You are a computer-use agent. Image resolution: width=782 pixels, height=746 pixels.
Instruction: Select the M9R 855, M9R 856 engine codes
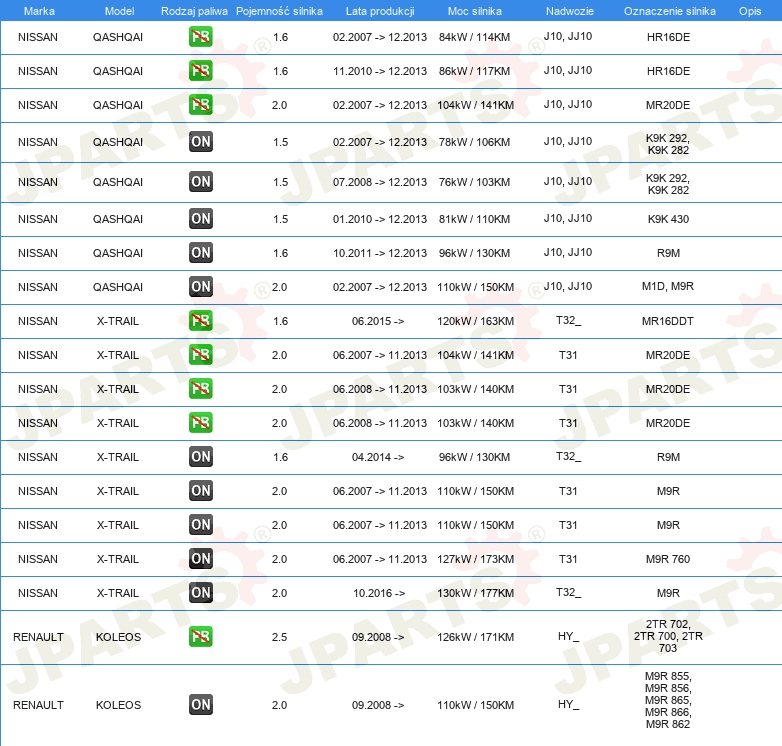click(x=668, y=700)
